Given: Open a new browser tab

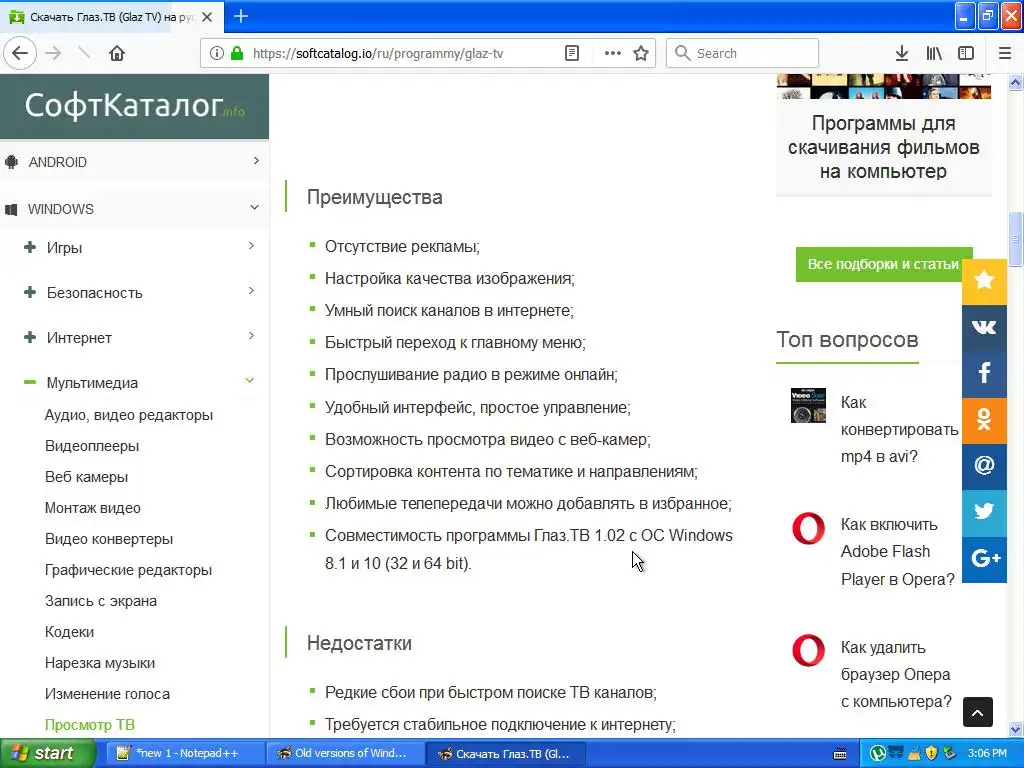Looking at the screenshot, I should [240, 16].
